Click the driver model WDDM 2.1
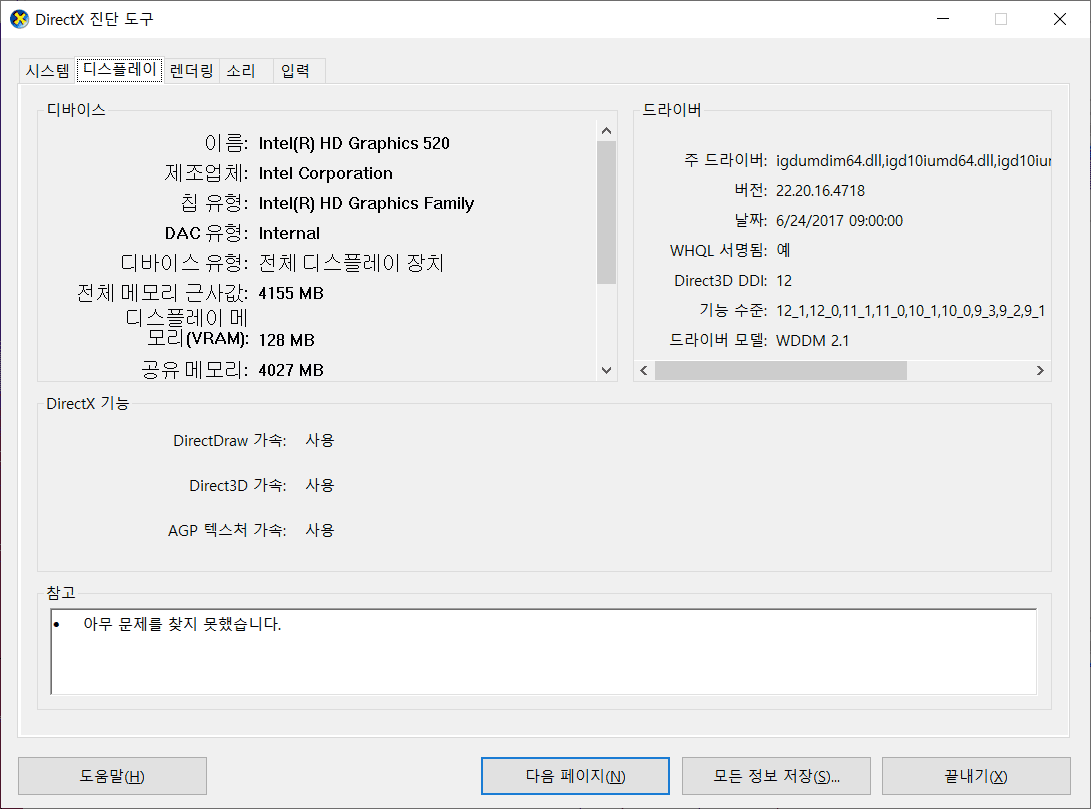 (812, 341)
